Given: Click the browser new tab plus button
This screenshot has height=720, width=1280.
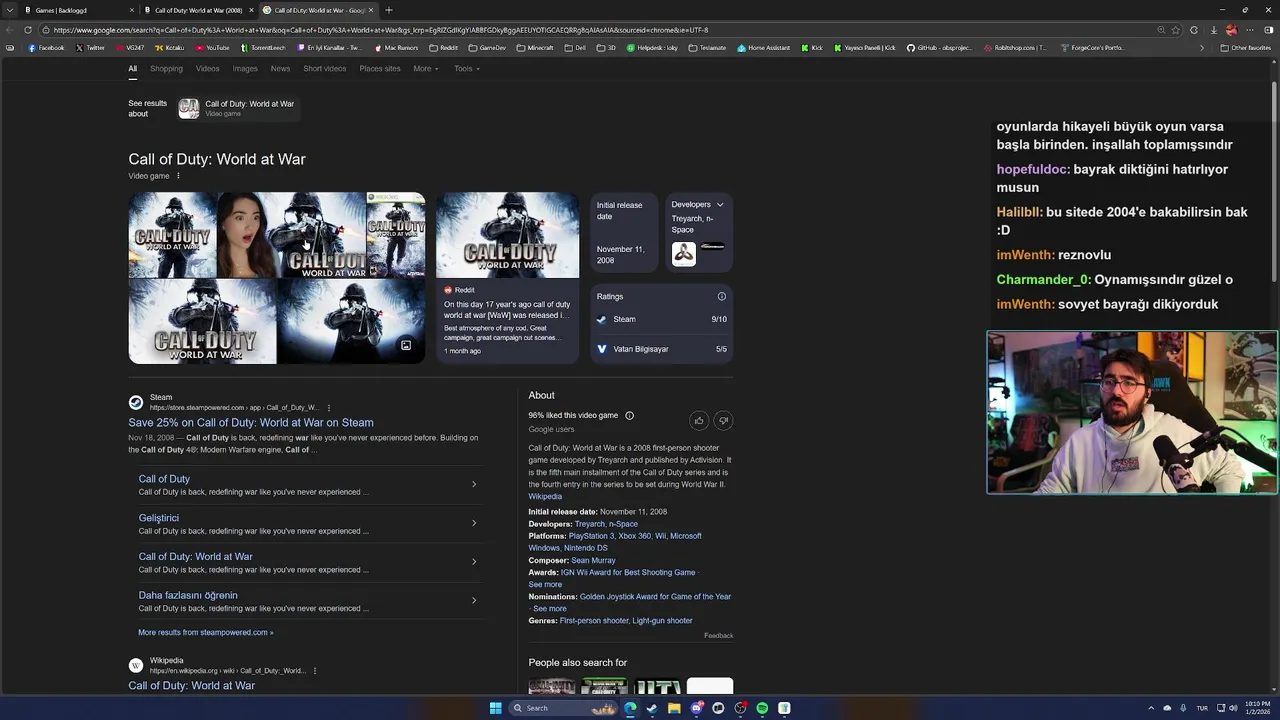Looking at the screenshot, I should (389, 10).
